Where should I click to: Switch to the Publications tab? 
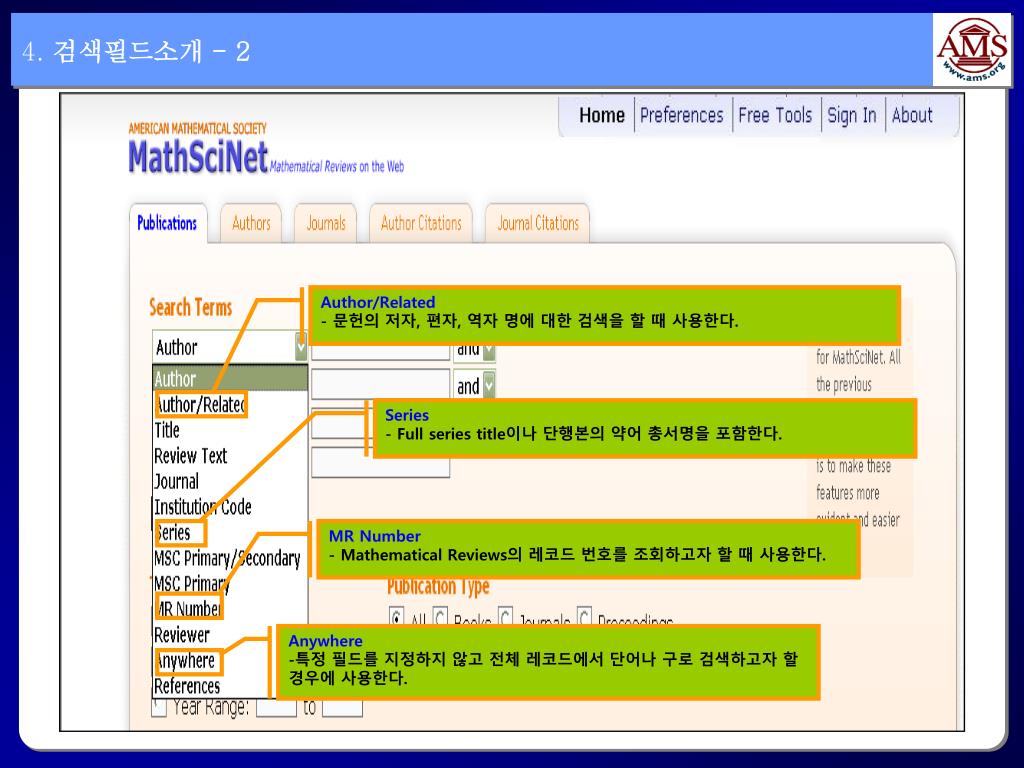(x=167, y=223)
